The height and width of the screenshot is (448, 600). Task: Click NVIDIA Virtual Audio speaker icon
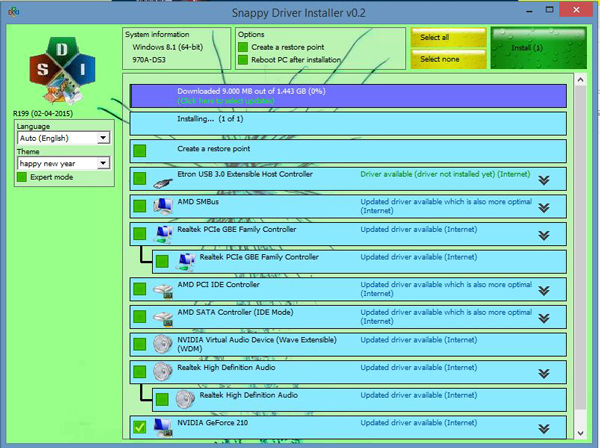click(163, 344)
